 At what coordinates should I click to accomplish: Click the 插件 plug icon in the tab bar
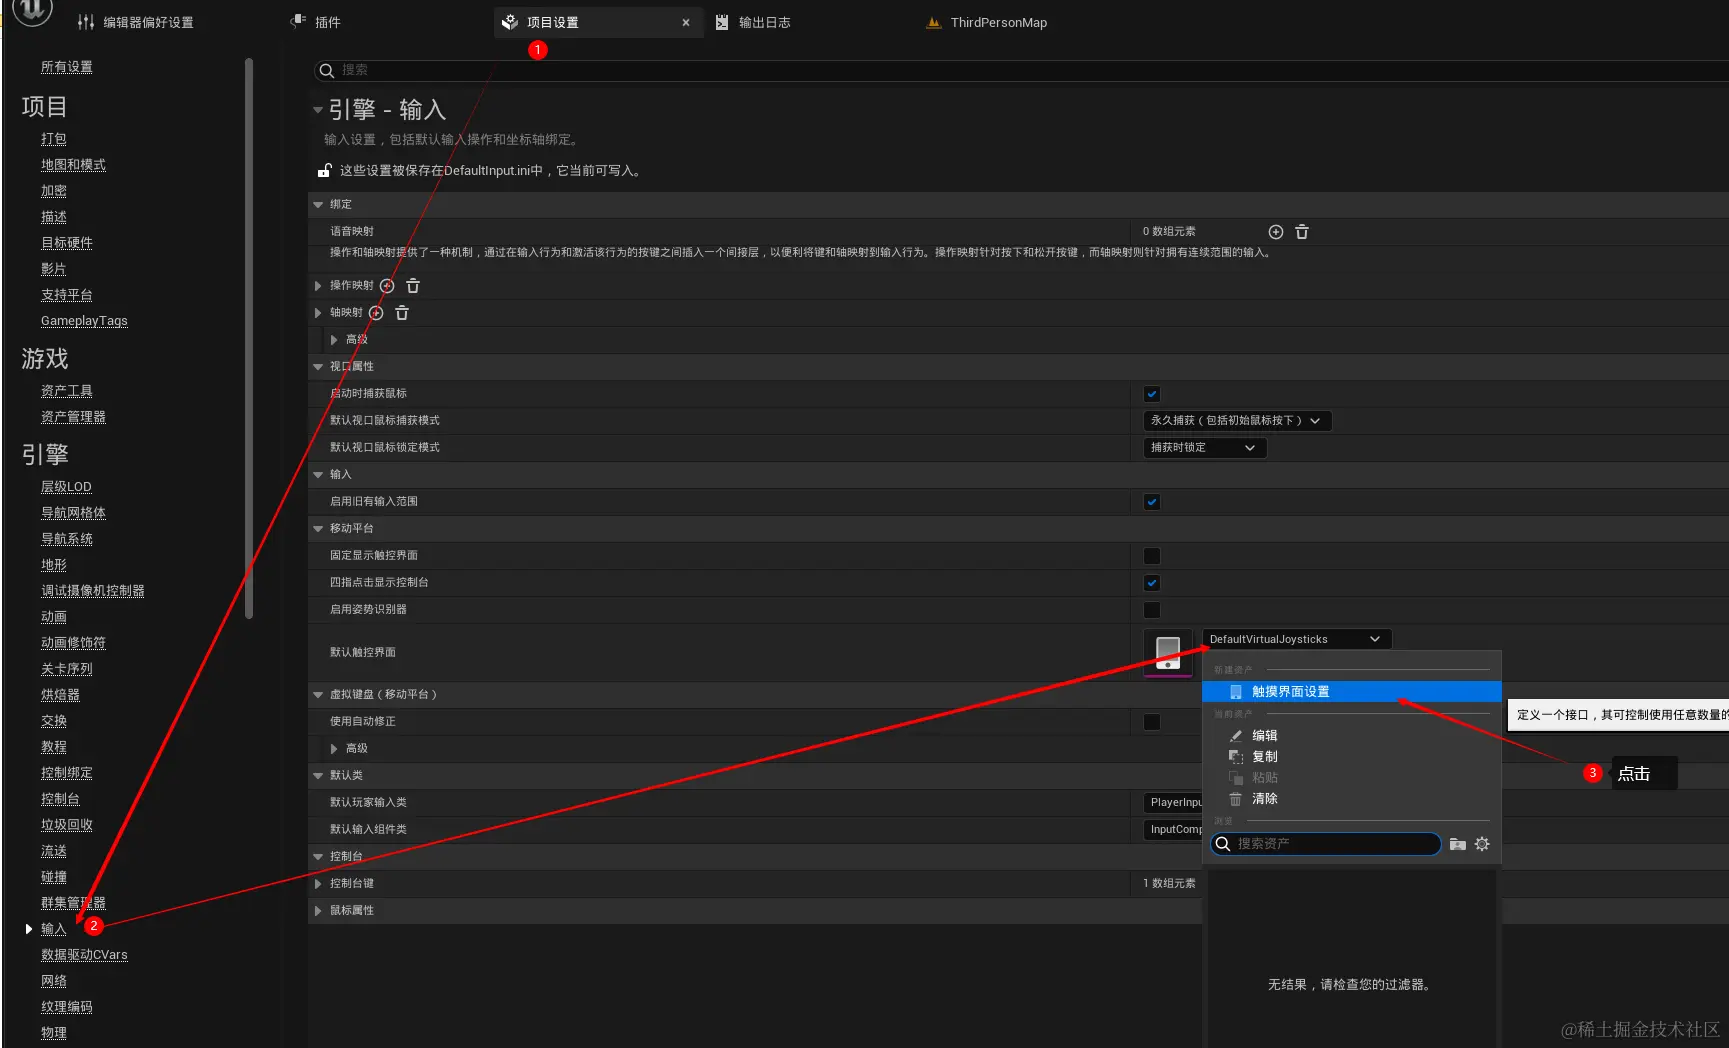coord(298,21)
